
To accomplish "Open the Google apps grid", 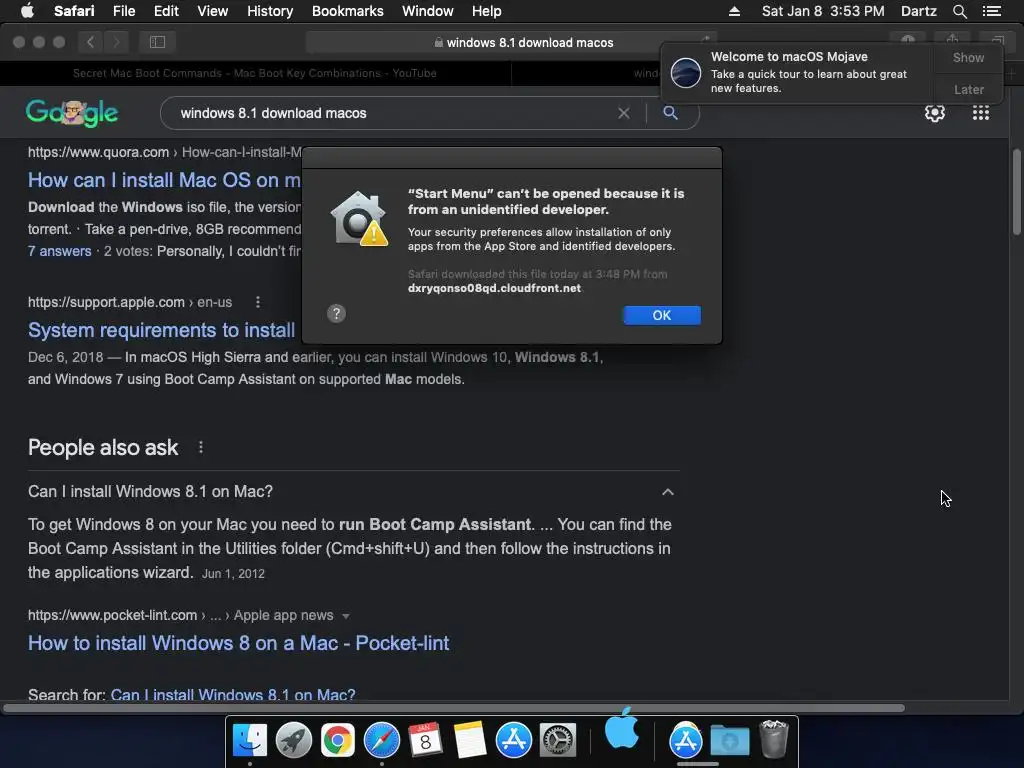I will (x=980, y=113).
